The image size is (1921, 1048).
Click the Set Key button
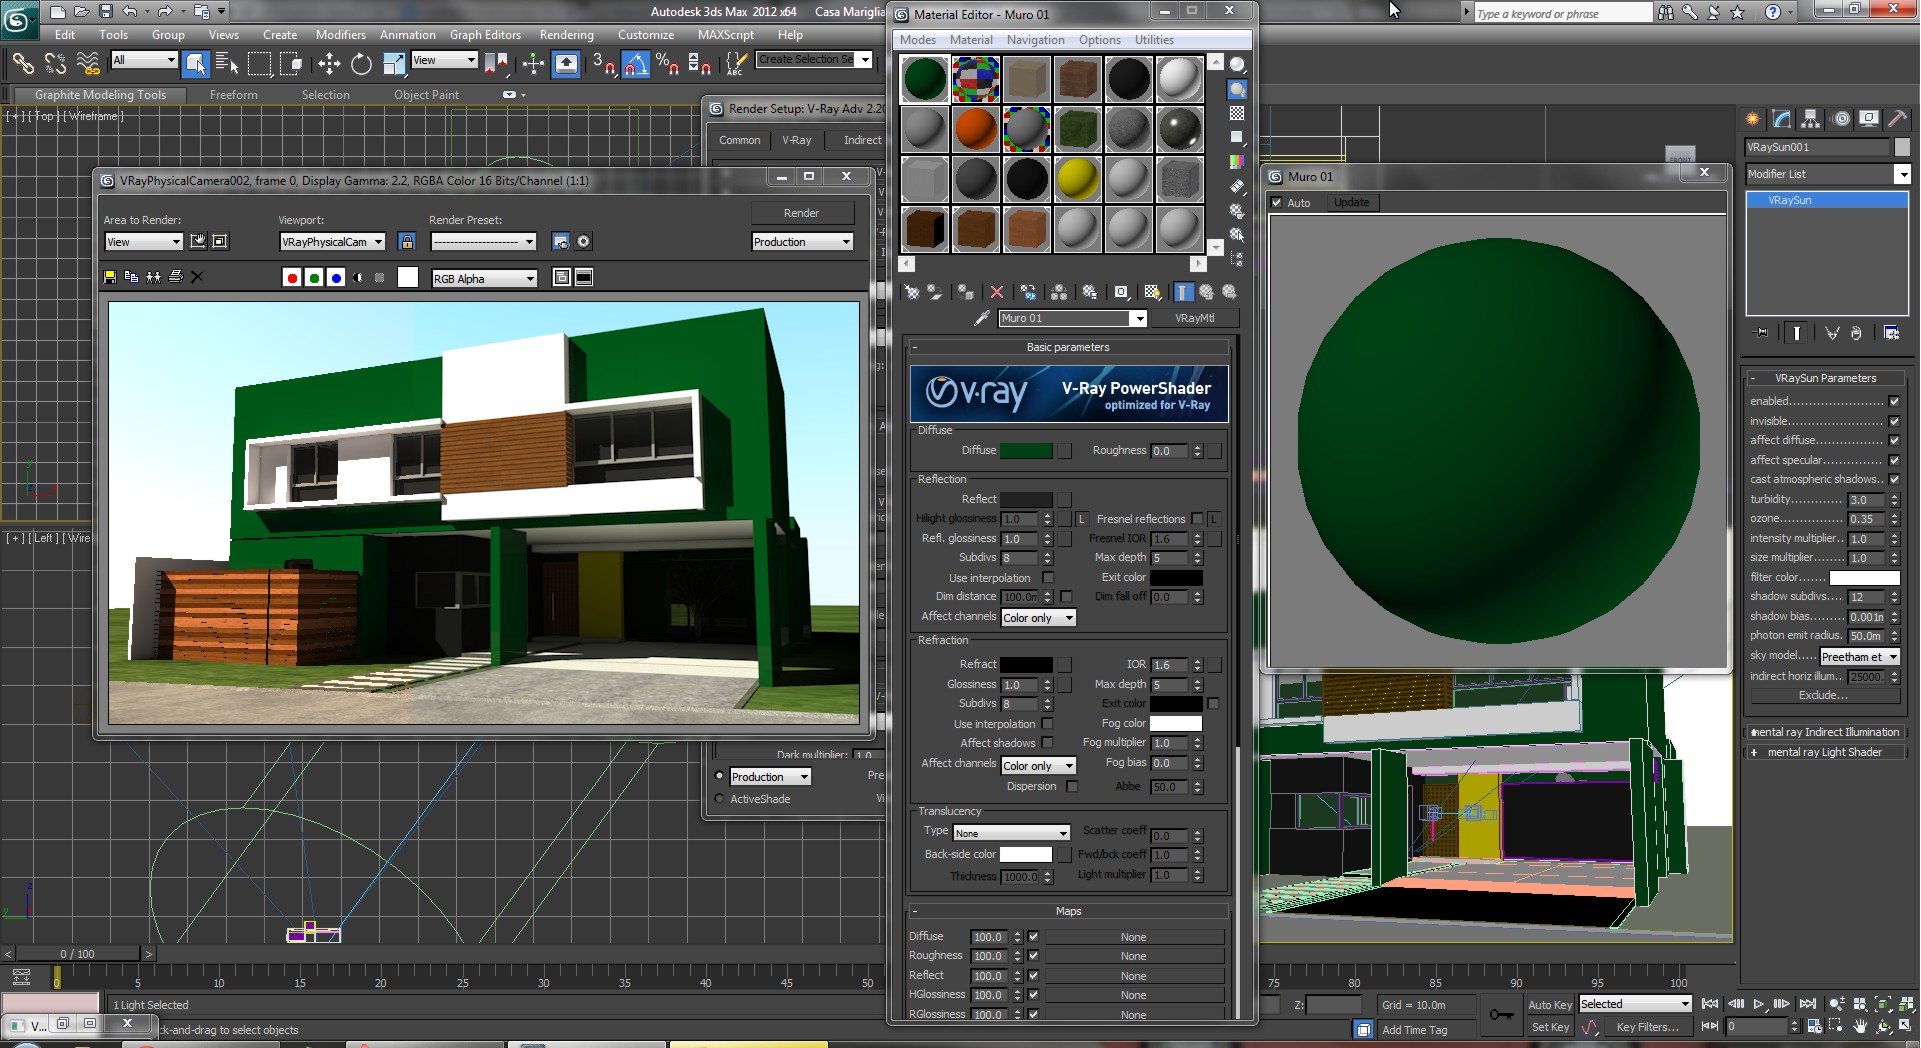(x=1550, y=1027)
